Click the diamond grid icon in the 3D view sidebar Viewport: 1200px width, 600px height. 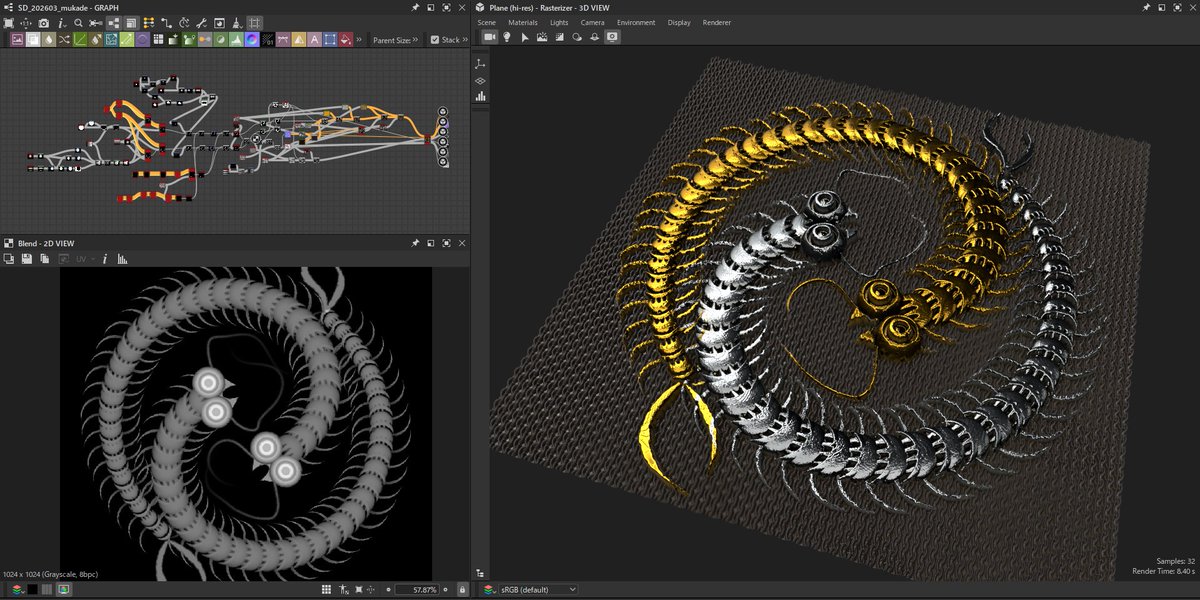point(481,80)
